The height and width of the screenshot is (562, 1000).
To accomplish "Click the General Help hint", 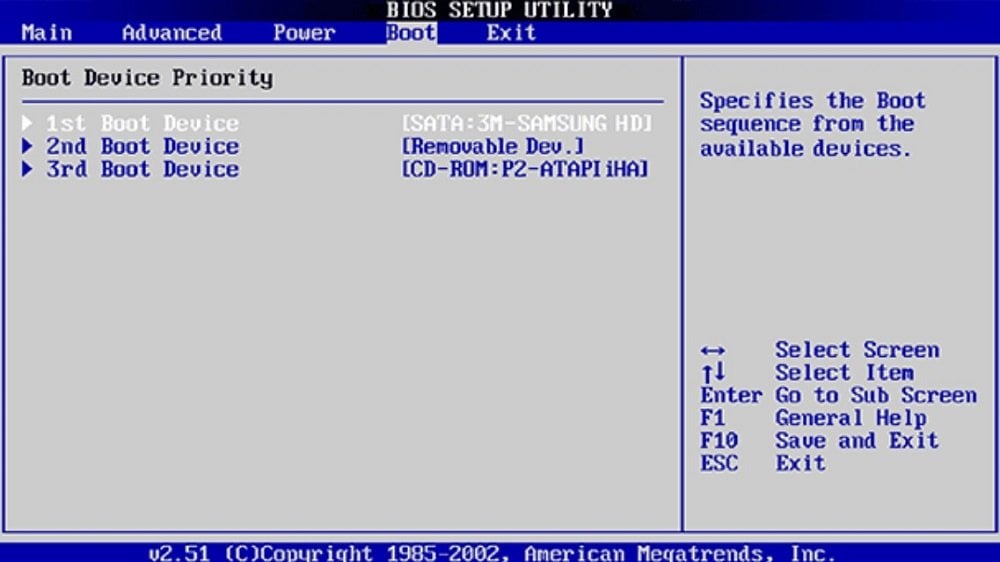I will click(851, 418).
